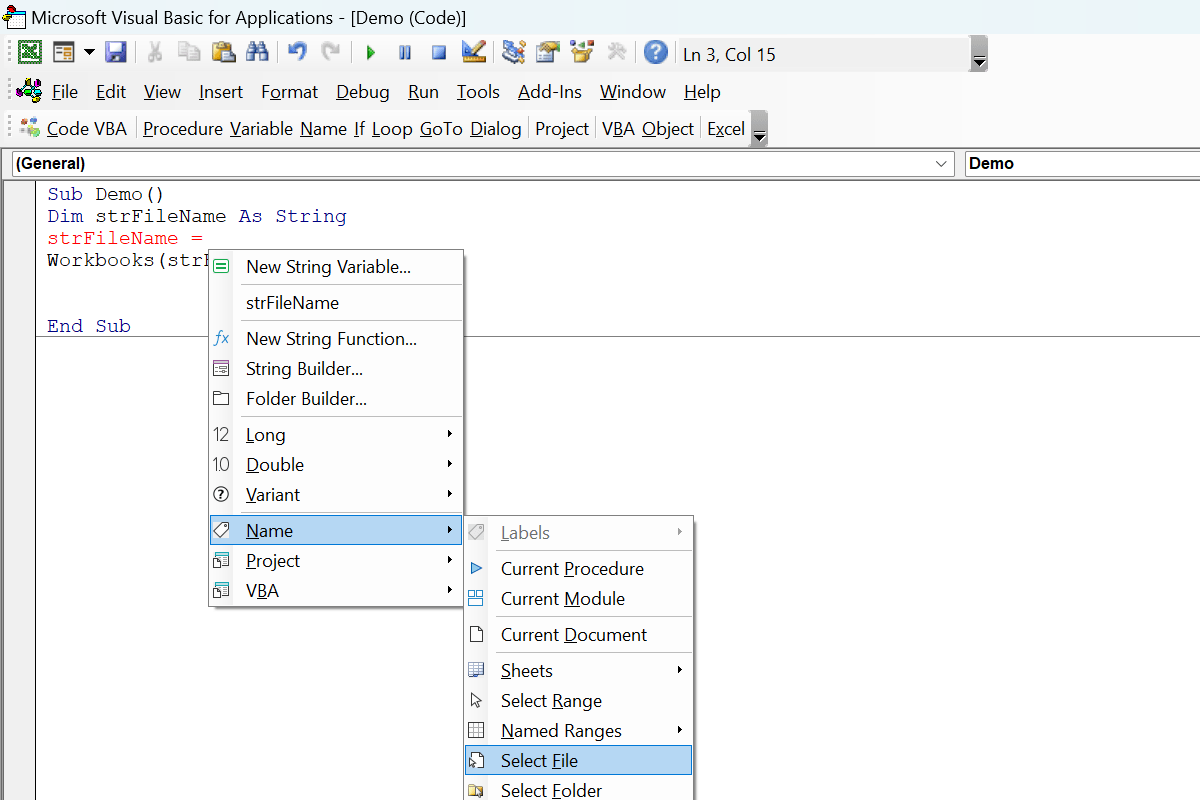
Task: Click the VBA menu bar control icon
Action: pos(30,91)
